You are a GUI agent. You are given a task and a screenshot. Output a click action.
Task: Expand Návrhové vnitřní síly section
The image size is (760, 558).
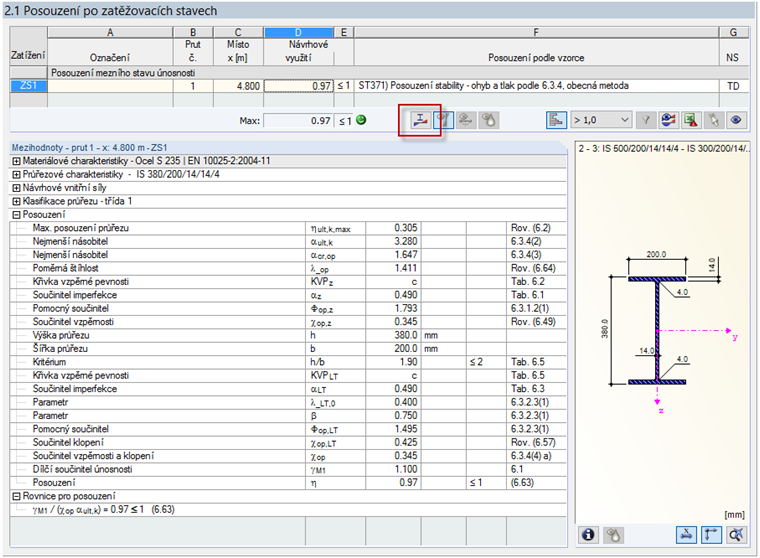tap(16, 188)
